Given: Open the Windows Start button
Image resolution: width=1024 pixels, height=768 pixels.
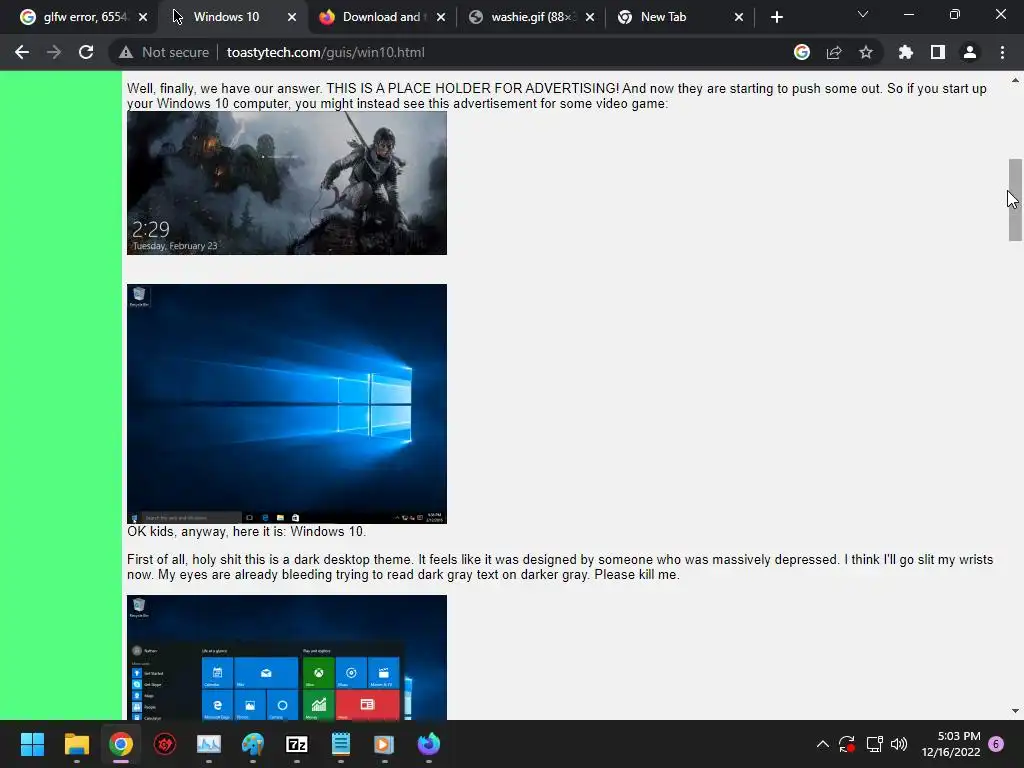Looking at the screenshot, I should [x=32, y=744].
